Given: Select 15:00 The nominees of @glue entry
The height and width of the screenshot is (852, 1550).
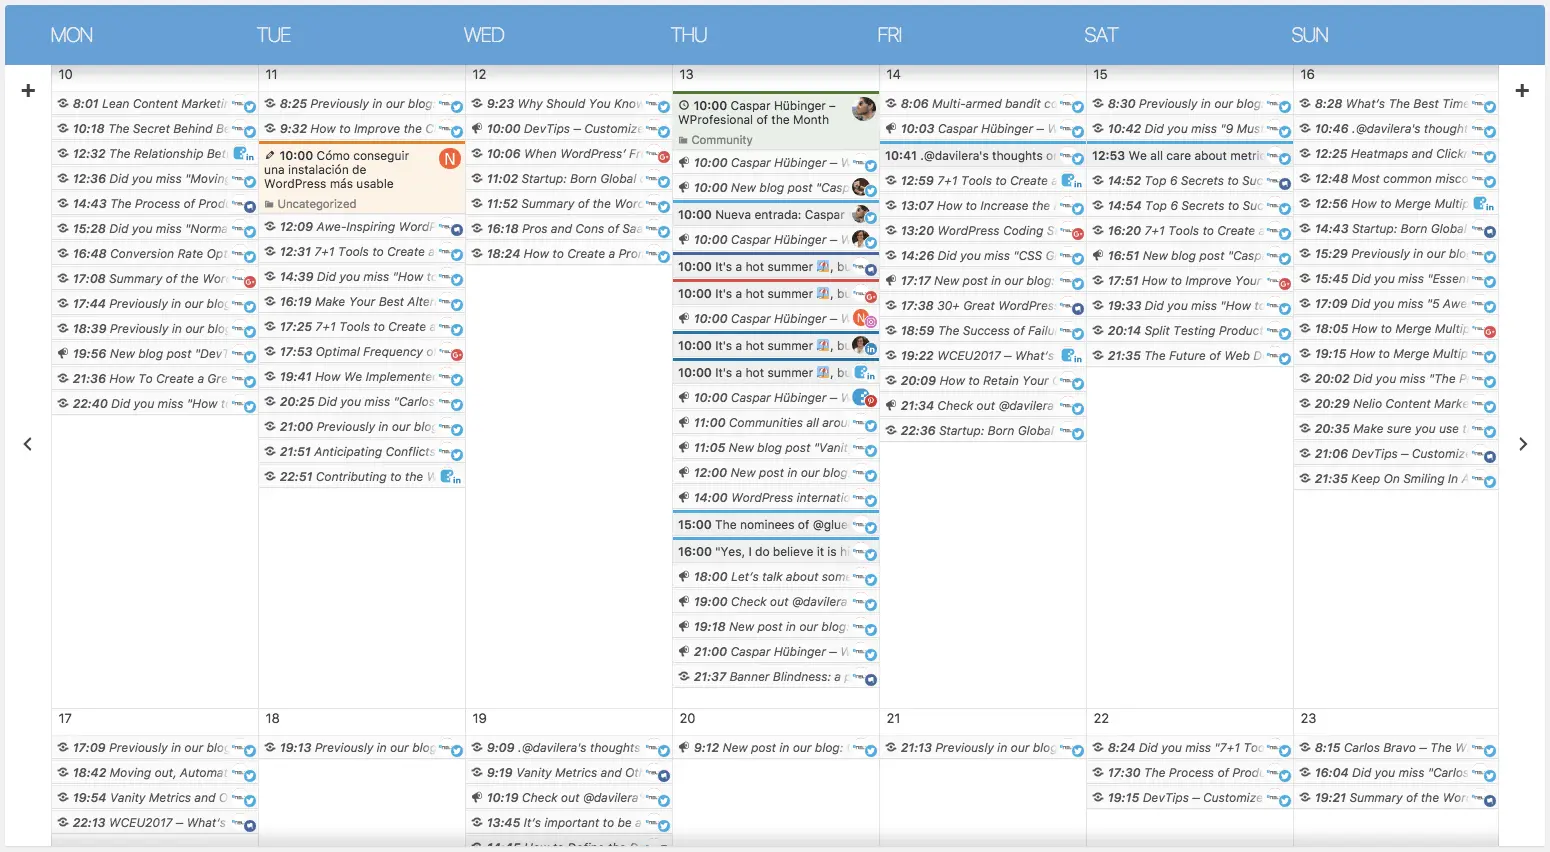Looking at the screenshot, I should [776, 524].
